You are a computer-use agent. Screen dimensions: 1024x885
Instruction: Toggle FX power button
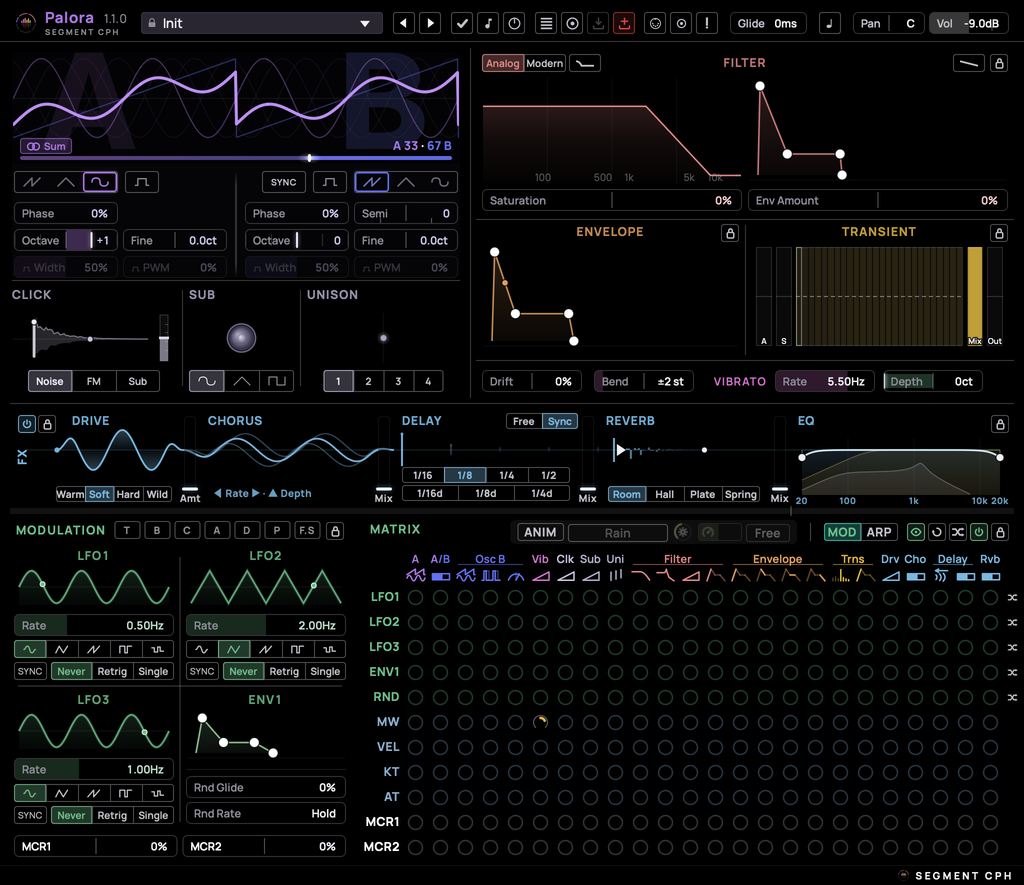[x=27, y=424]
